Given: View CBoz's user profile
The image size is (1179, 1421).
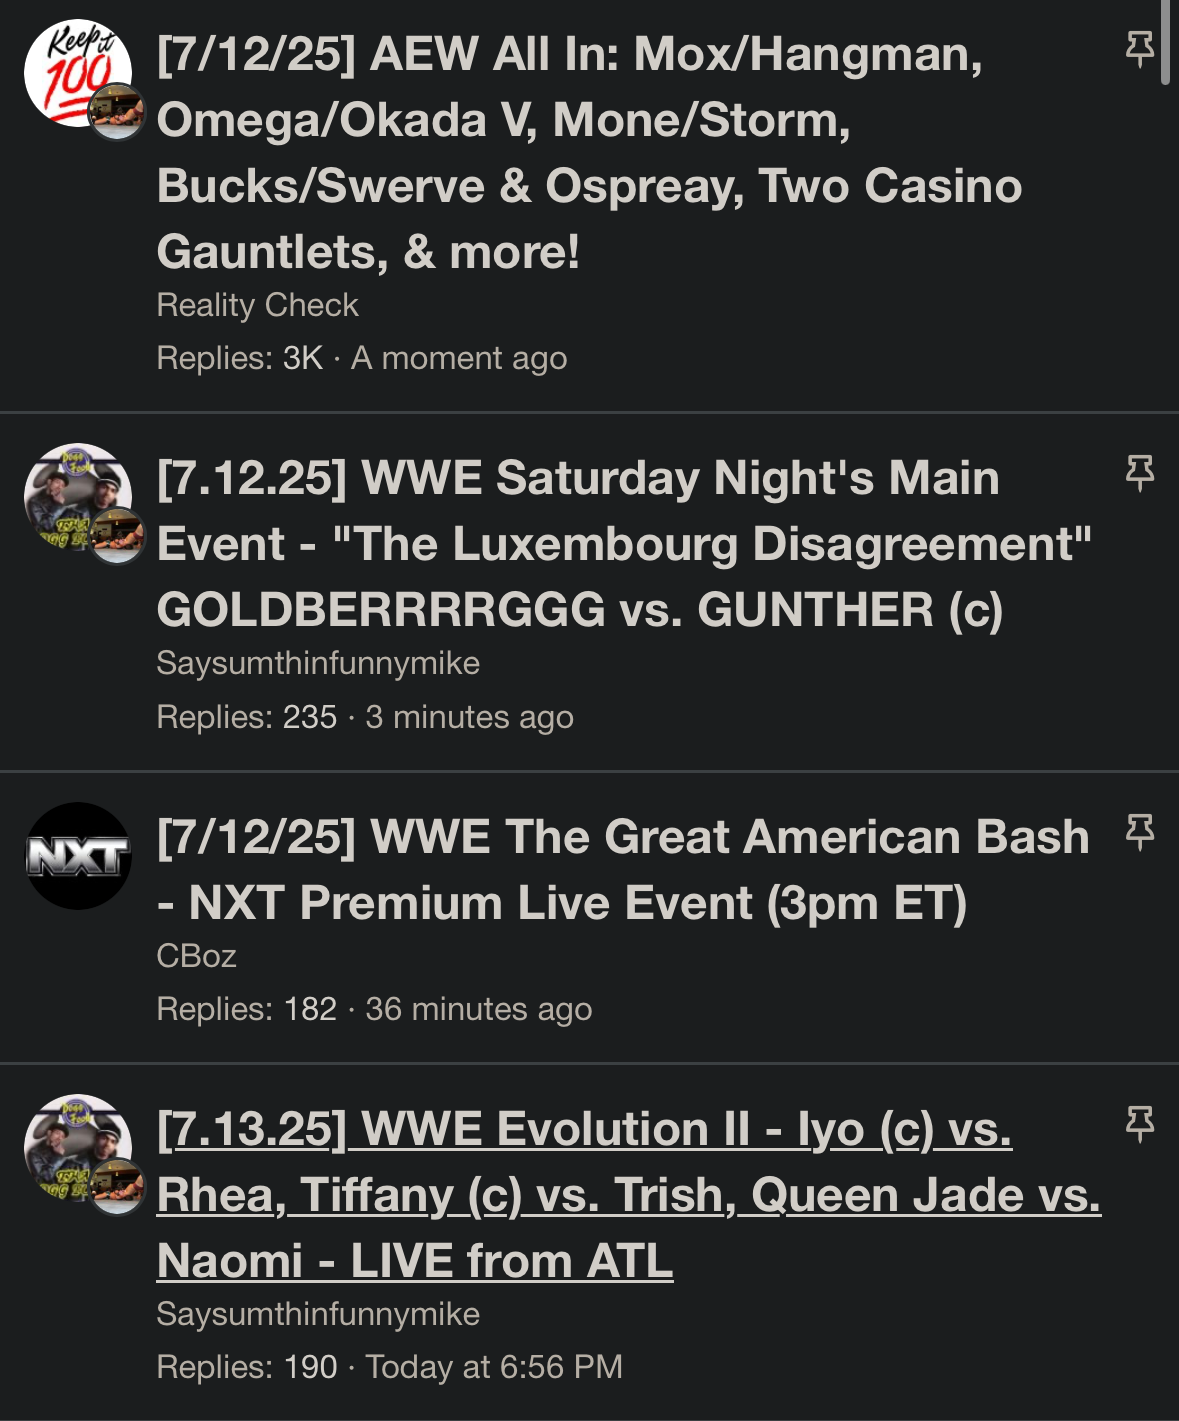Looking at the screenshot, I should click(x=196, y=956).
